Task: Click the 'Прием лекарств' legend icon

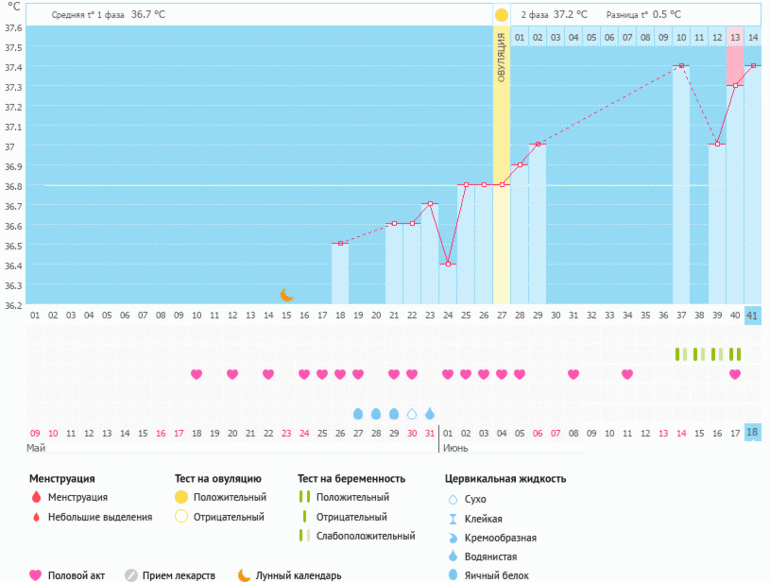Action: pos(131,575)
